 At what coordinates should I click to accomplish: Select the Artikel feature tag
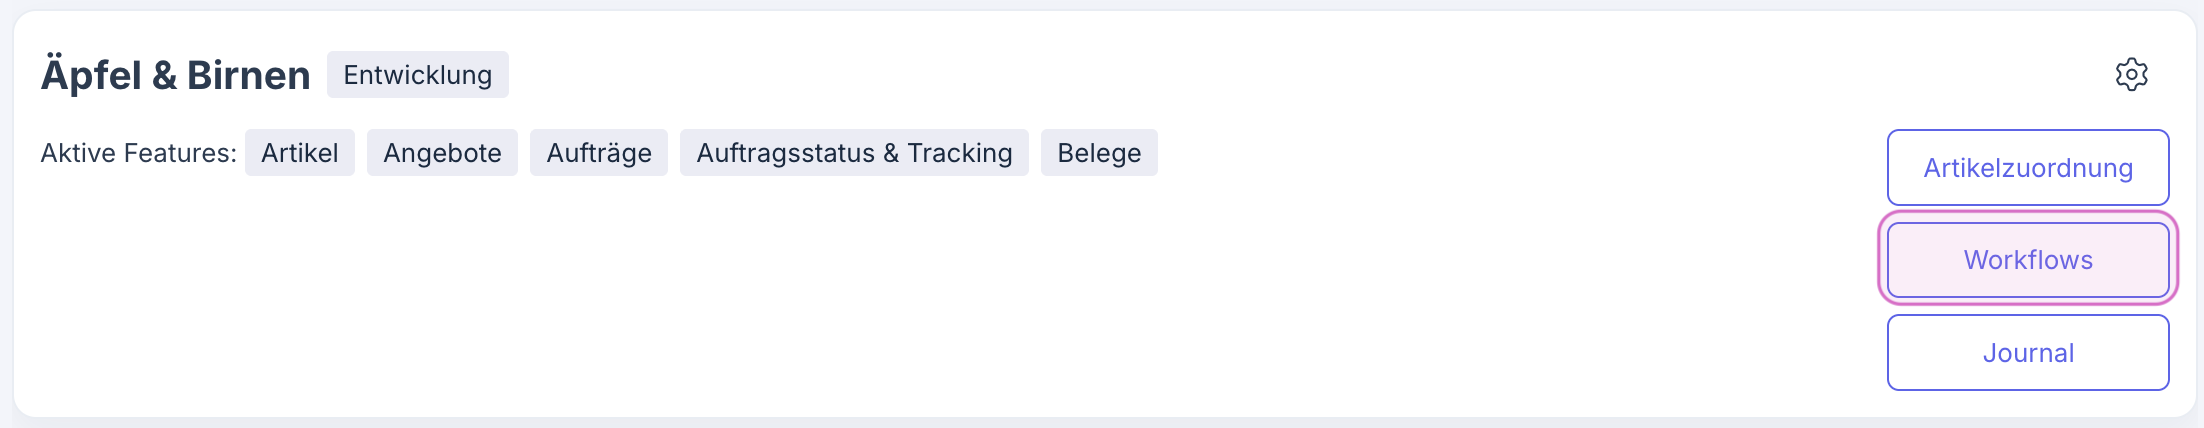pos(299,153)
